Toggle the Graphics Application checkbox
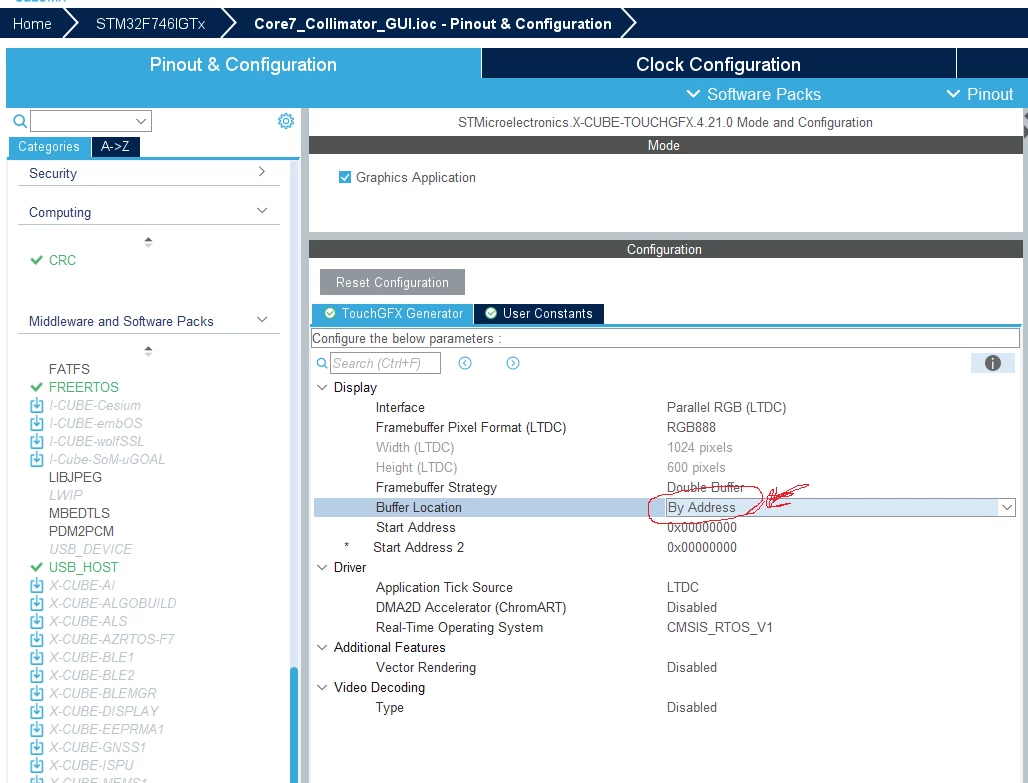The image size is (1028, 783). click(x=345, y=177)
